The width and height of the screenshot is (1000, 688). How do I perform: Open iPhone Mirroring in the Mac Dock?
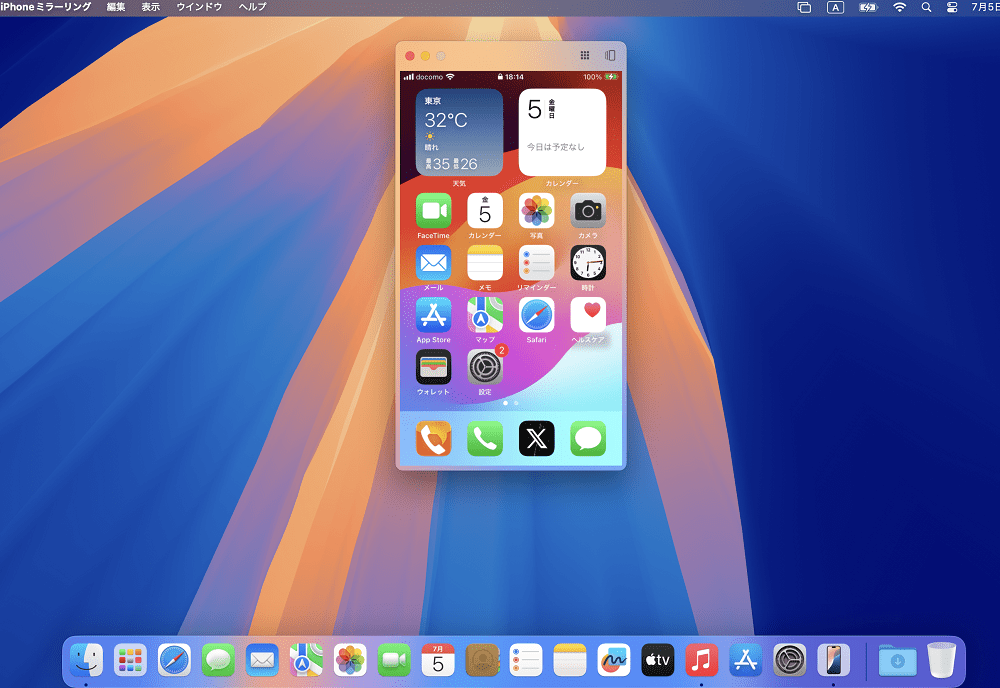(834, 660)
